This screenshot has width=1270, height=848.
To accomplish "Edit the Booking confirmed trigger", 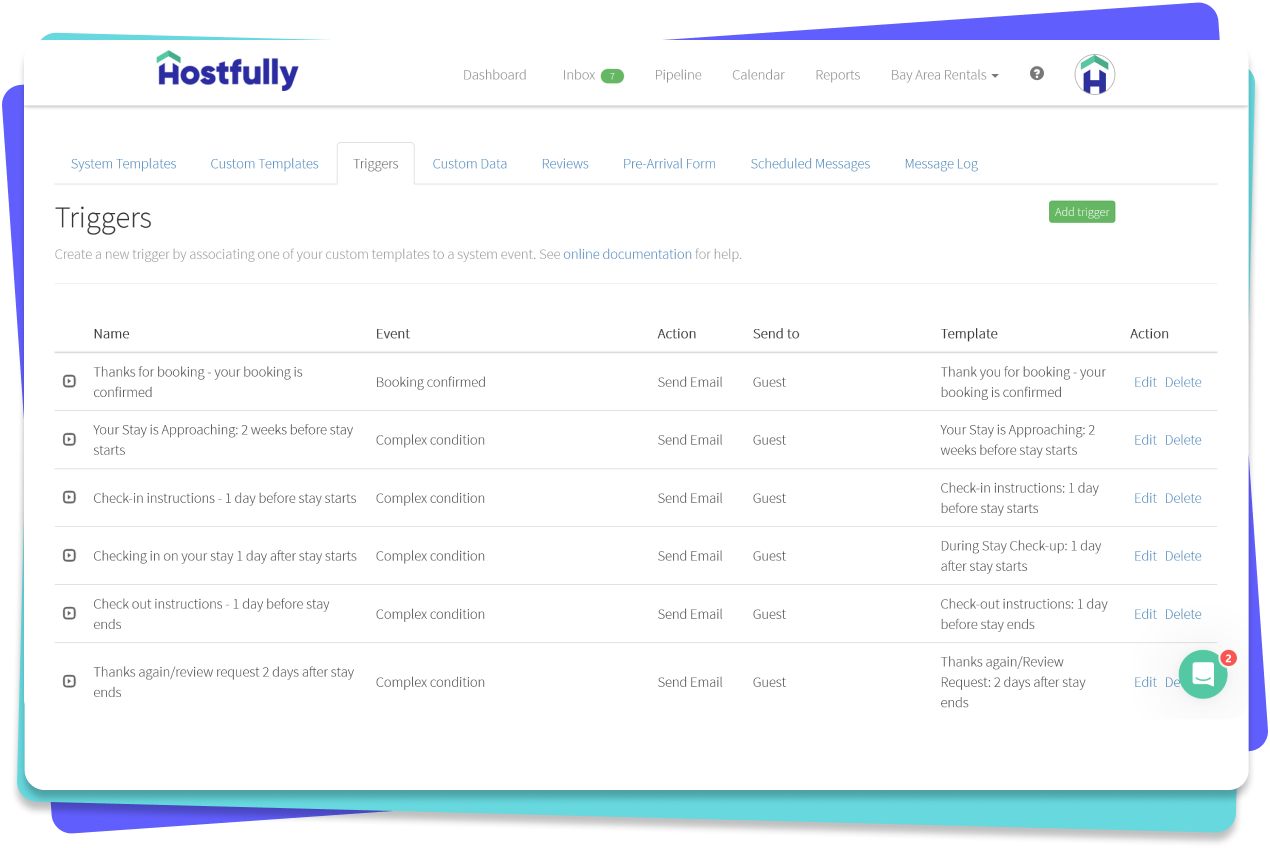I will tap(1145, 382).
